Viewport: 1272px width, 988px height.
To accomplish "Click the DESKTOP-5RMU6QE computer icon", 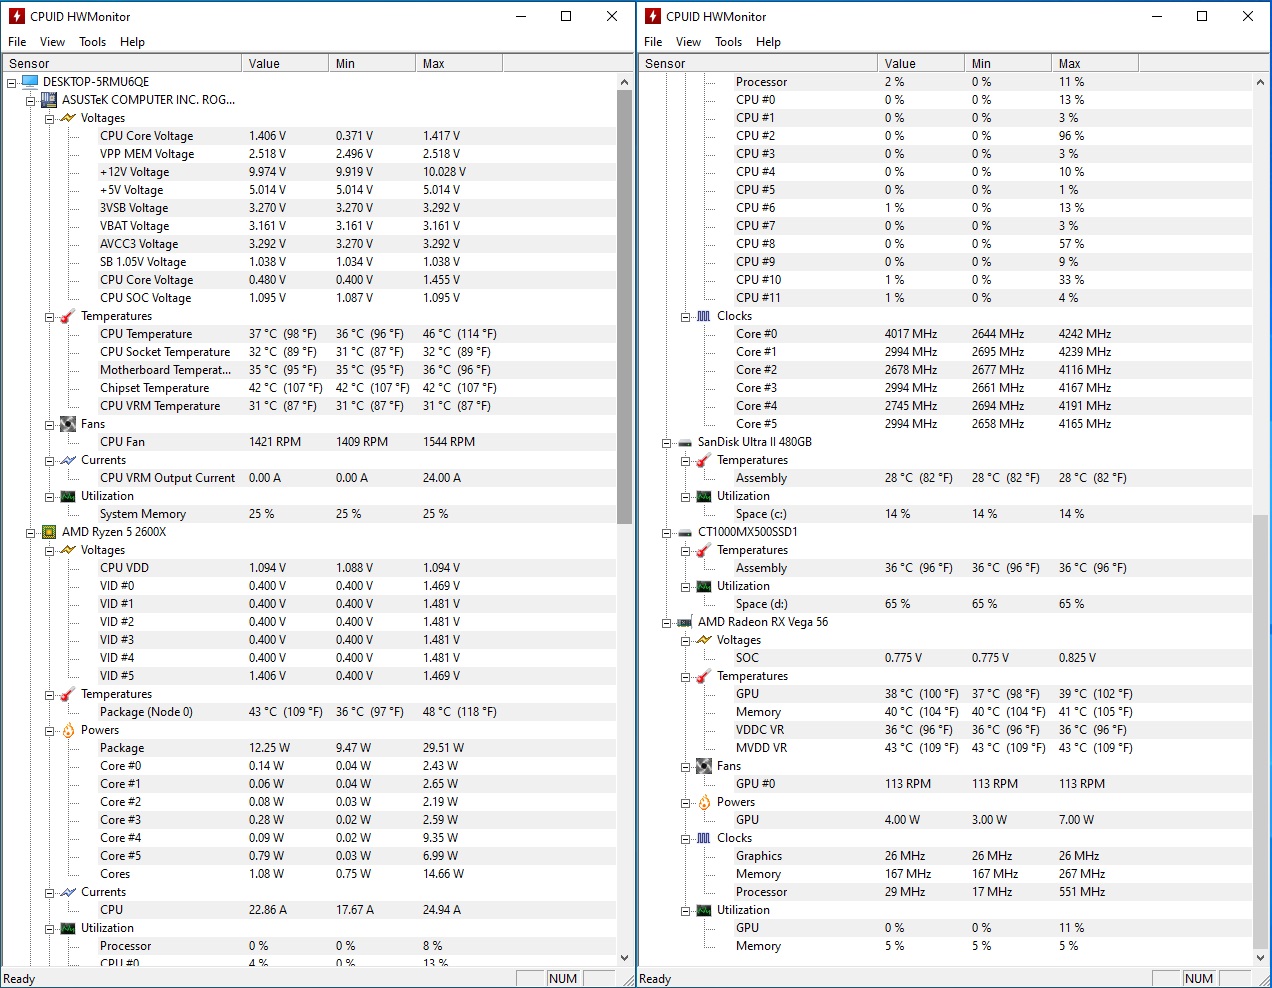I will tap(30, 82).
